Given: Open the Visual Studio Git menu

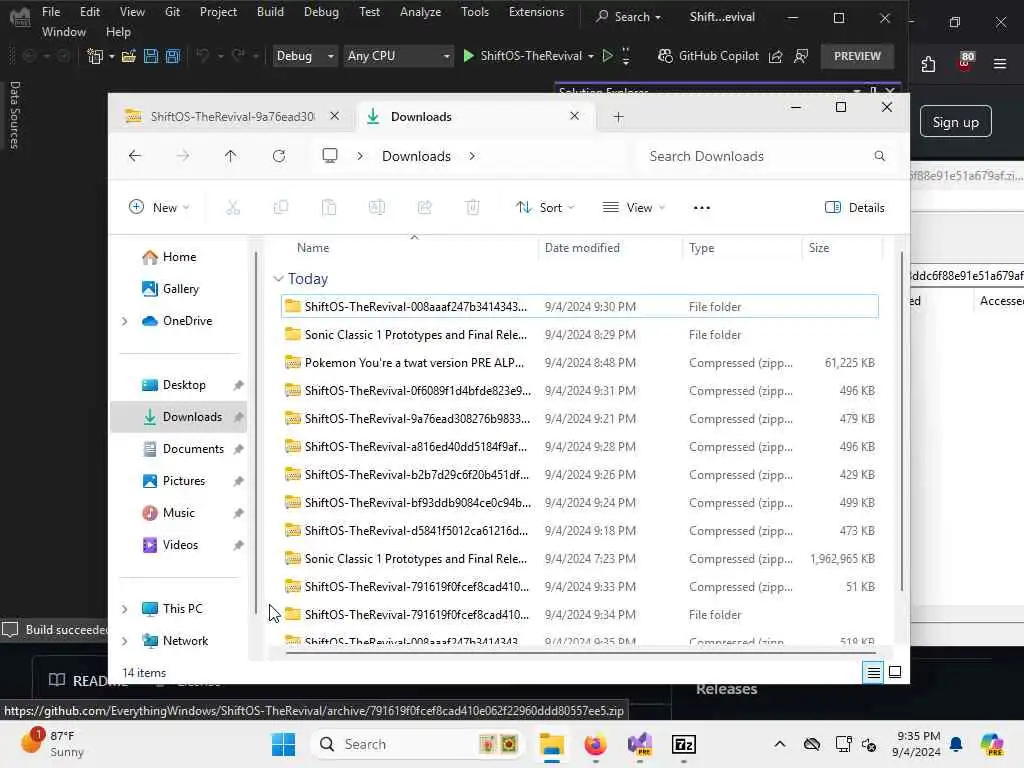Looking at the screenshot, I should pos(172,12).
